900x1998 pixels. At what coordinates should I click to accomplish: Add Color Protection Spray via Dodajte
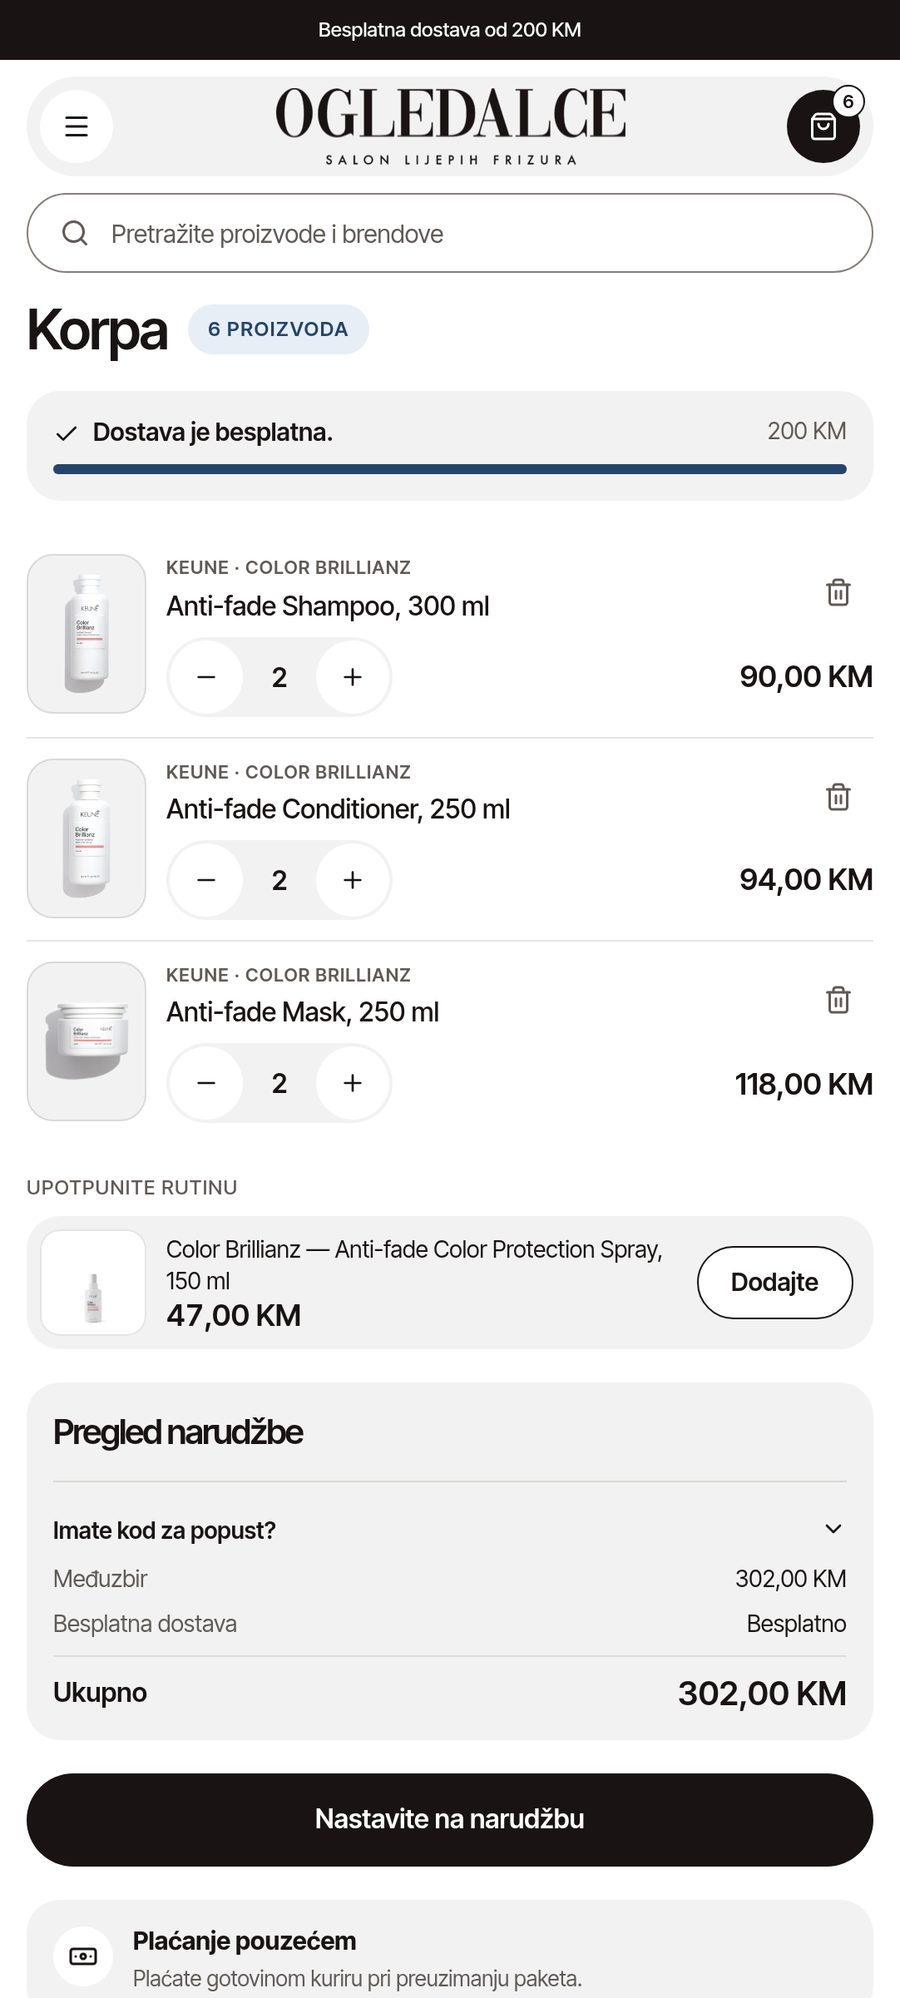coord(774,1282)
